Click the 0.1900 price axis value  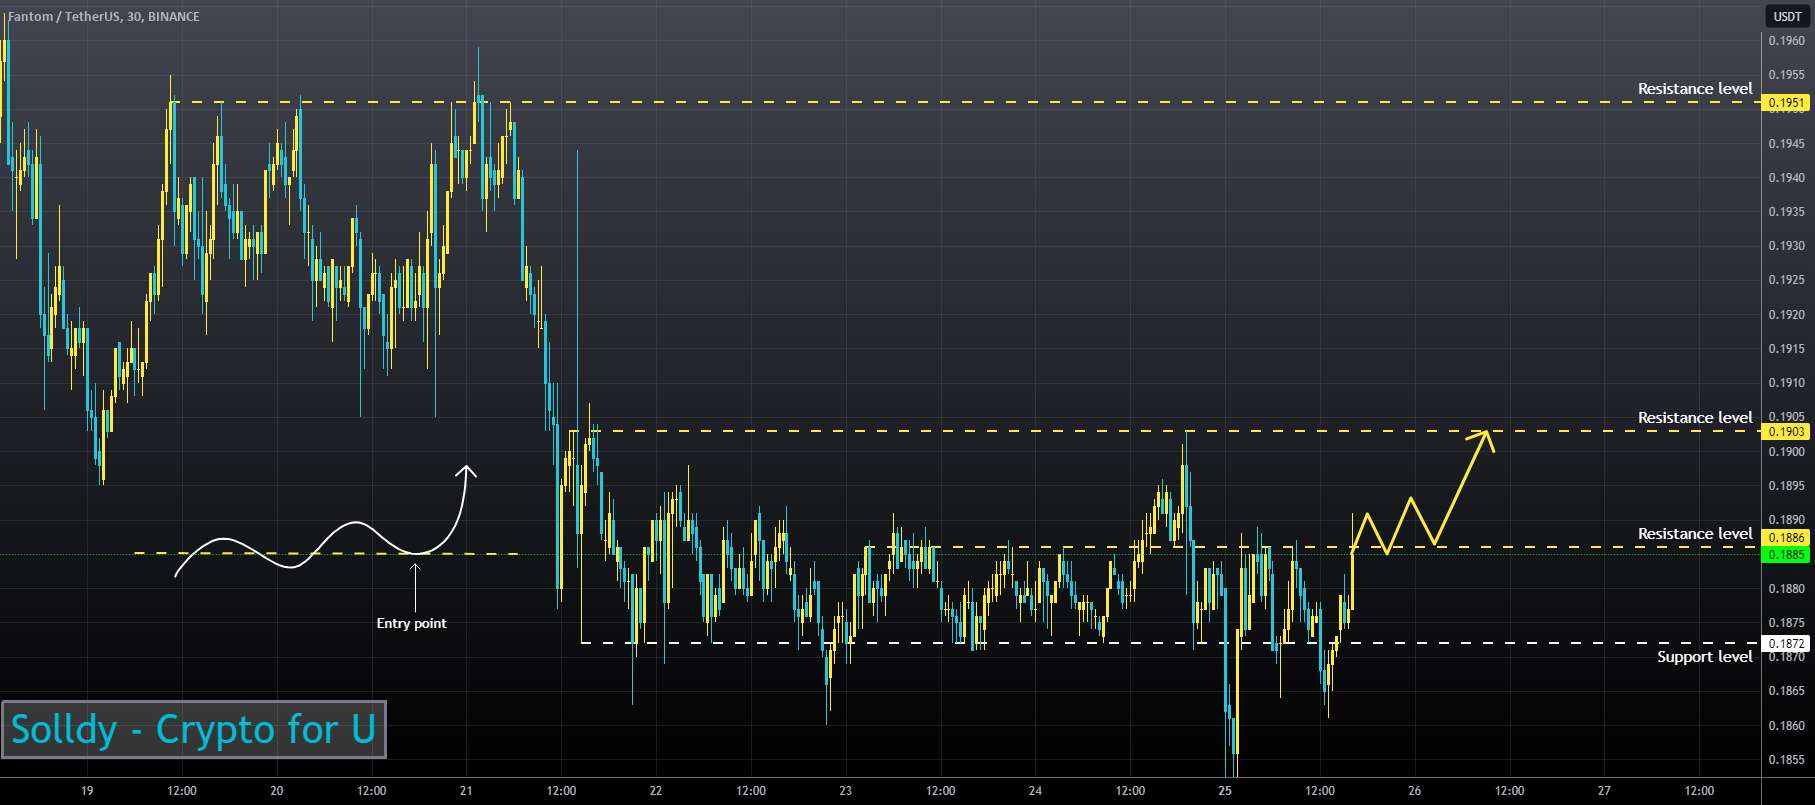[x=1786, y=452]
